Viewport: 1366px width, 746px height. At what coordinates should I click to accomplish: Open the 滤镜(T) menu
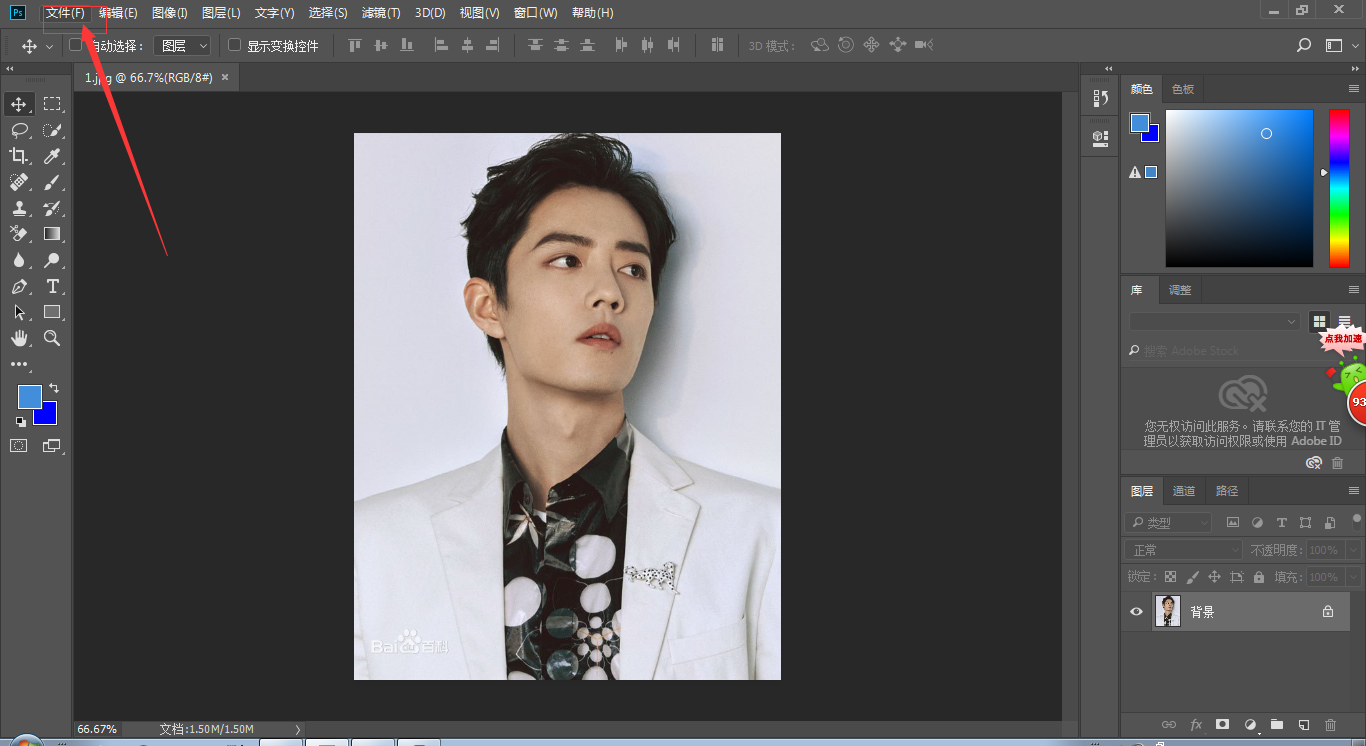point(381,13)
